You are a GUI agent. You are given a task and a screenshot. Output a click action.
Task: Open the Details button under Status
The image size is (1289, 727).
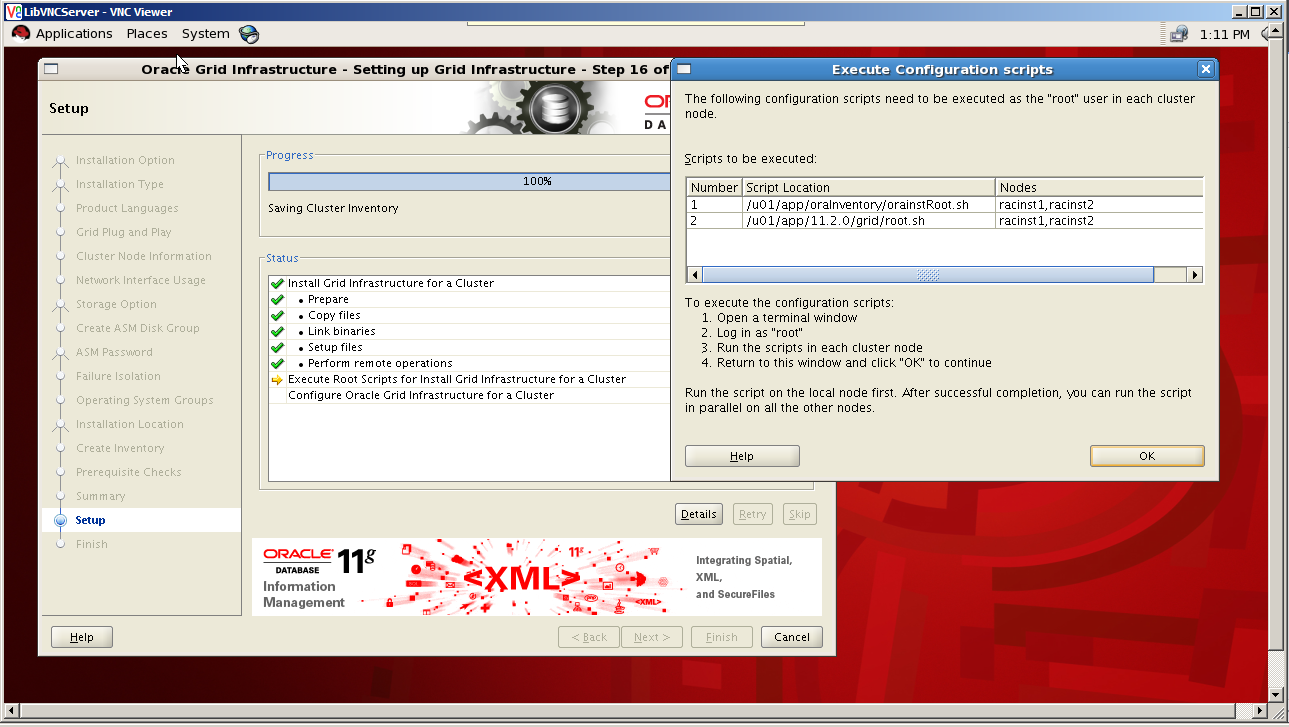(x=699, y=514)
